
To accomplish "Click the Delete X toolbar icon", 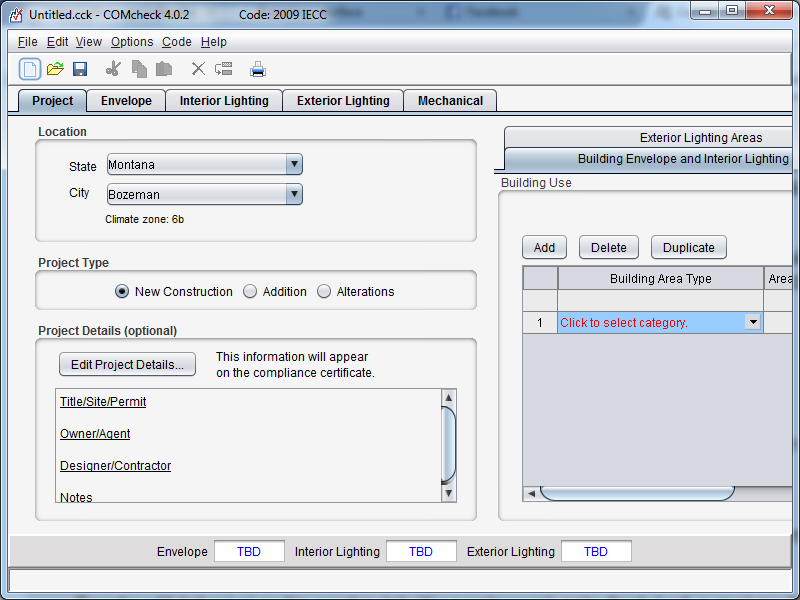I will click(197, 68).
